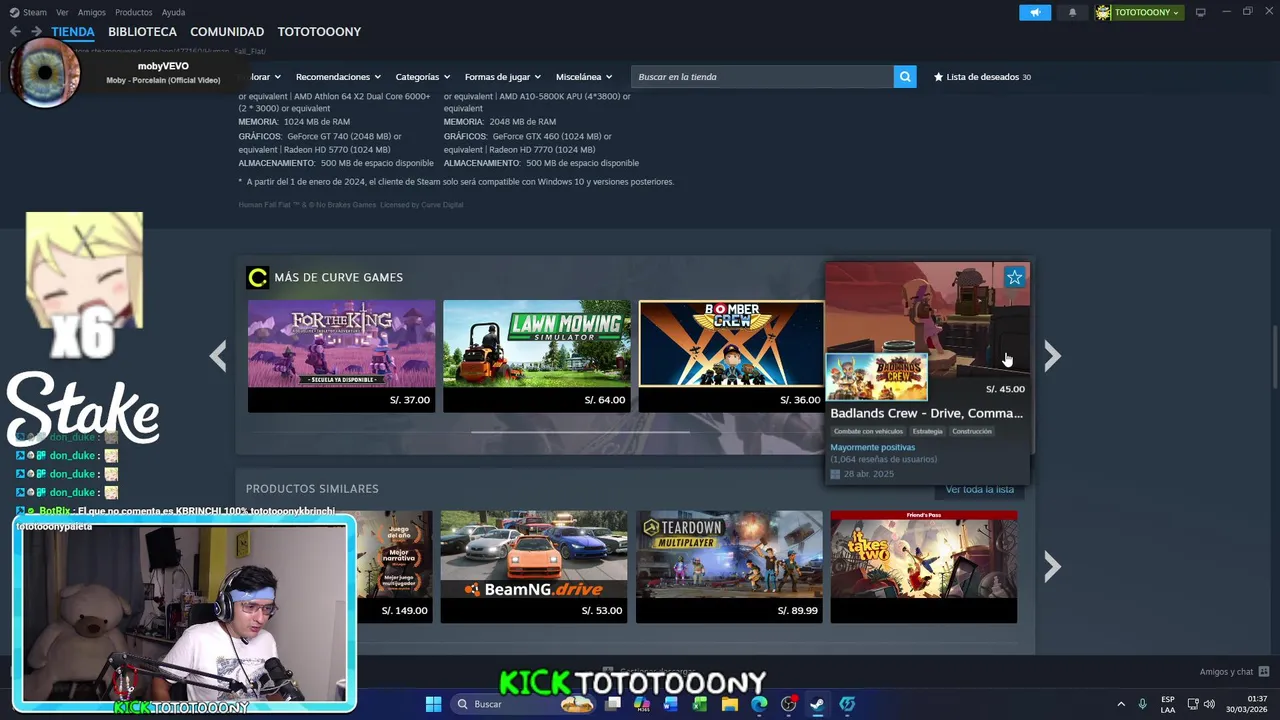This screenshot has height=720, width=1280.
Task: Go back with the Steam back arrow
Action: point(15,32)
